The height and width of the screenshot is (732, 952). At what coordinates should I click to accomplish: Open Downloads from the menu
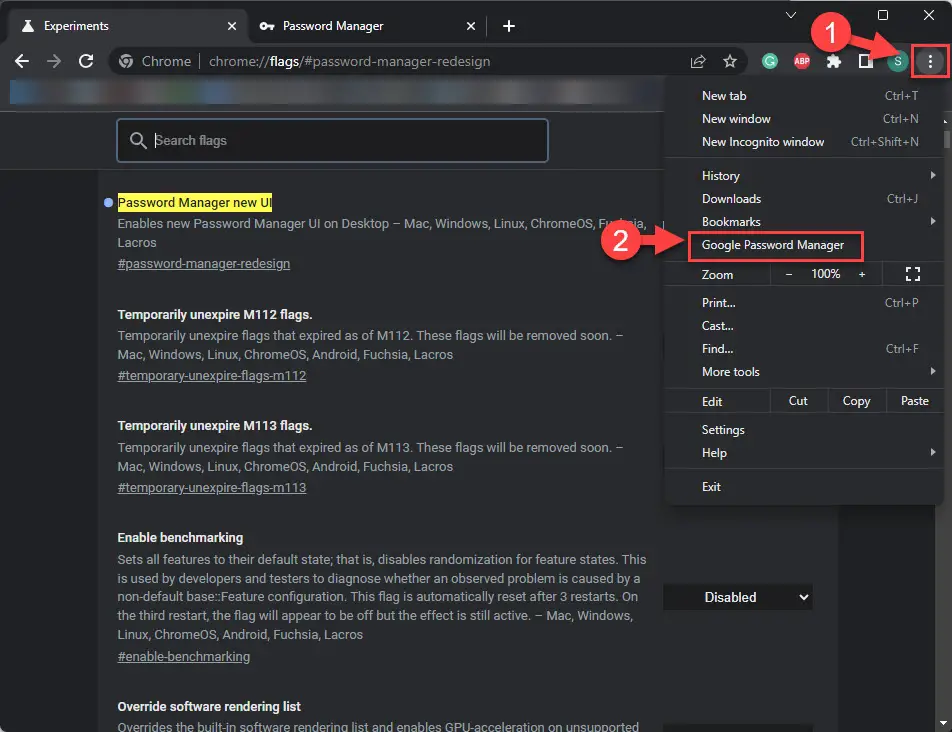point(804,199)
